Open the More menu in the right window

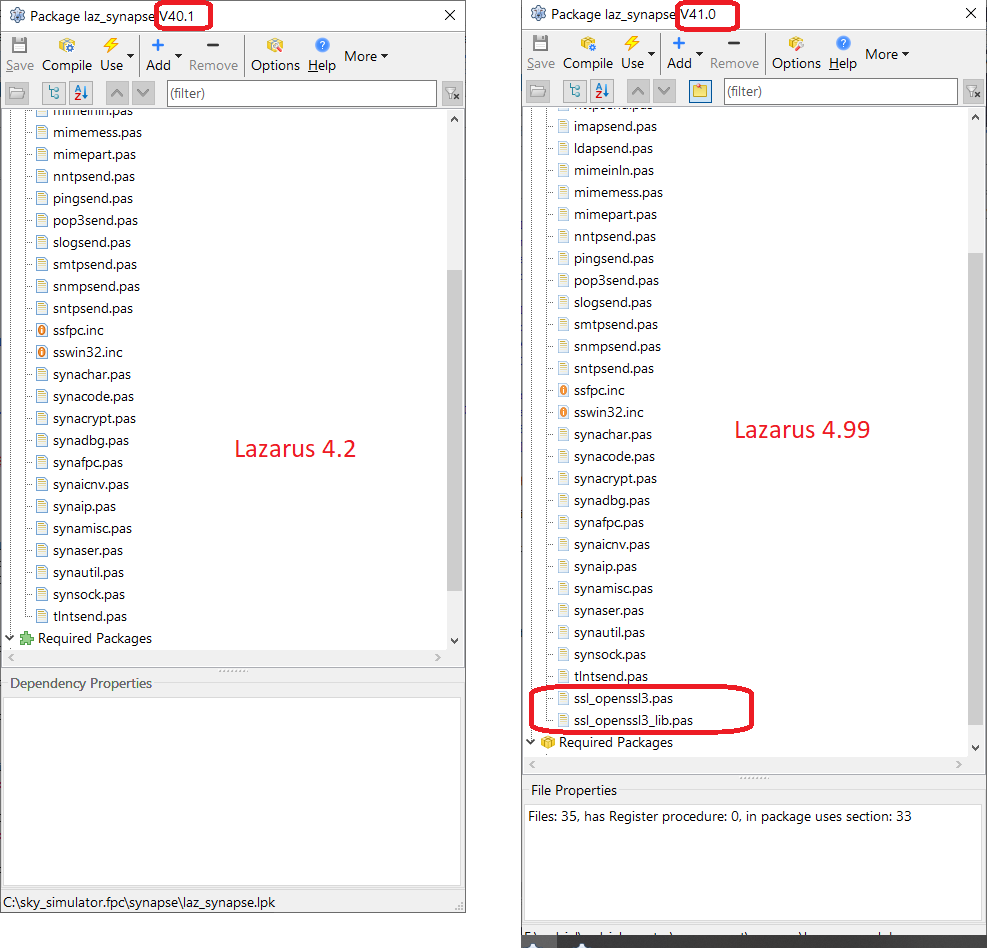[x=887, y=54]
